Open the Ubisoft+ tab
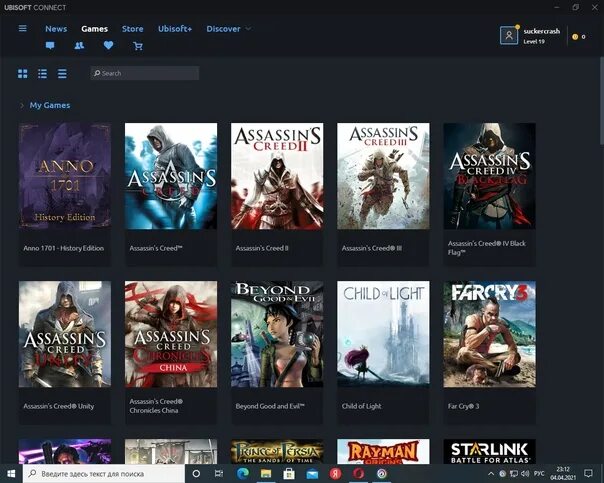604x483 pixels. pyautogui.click(x=175, y=29)
